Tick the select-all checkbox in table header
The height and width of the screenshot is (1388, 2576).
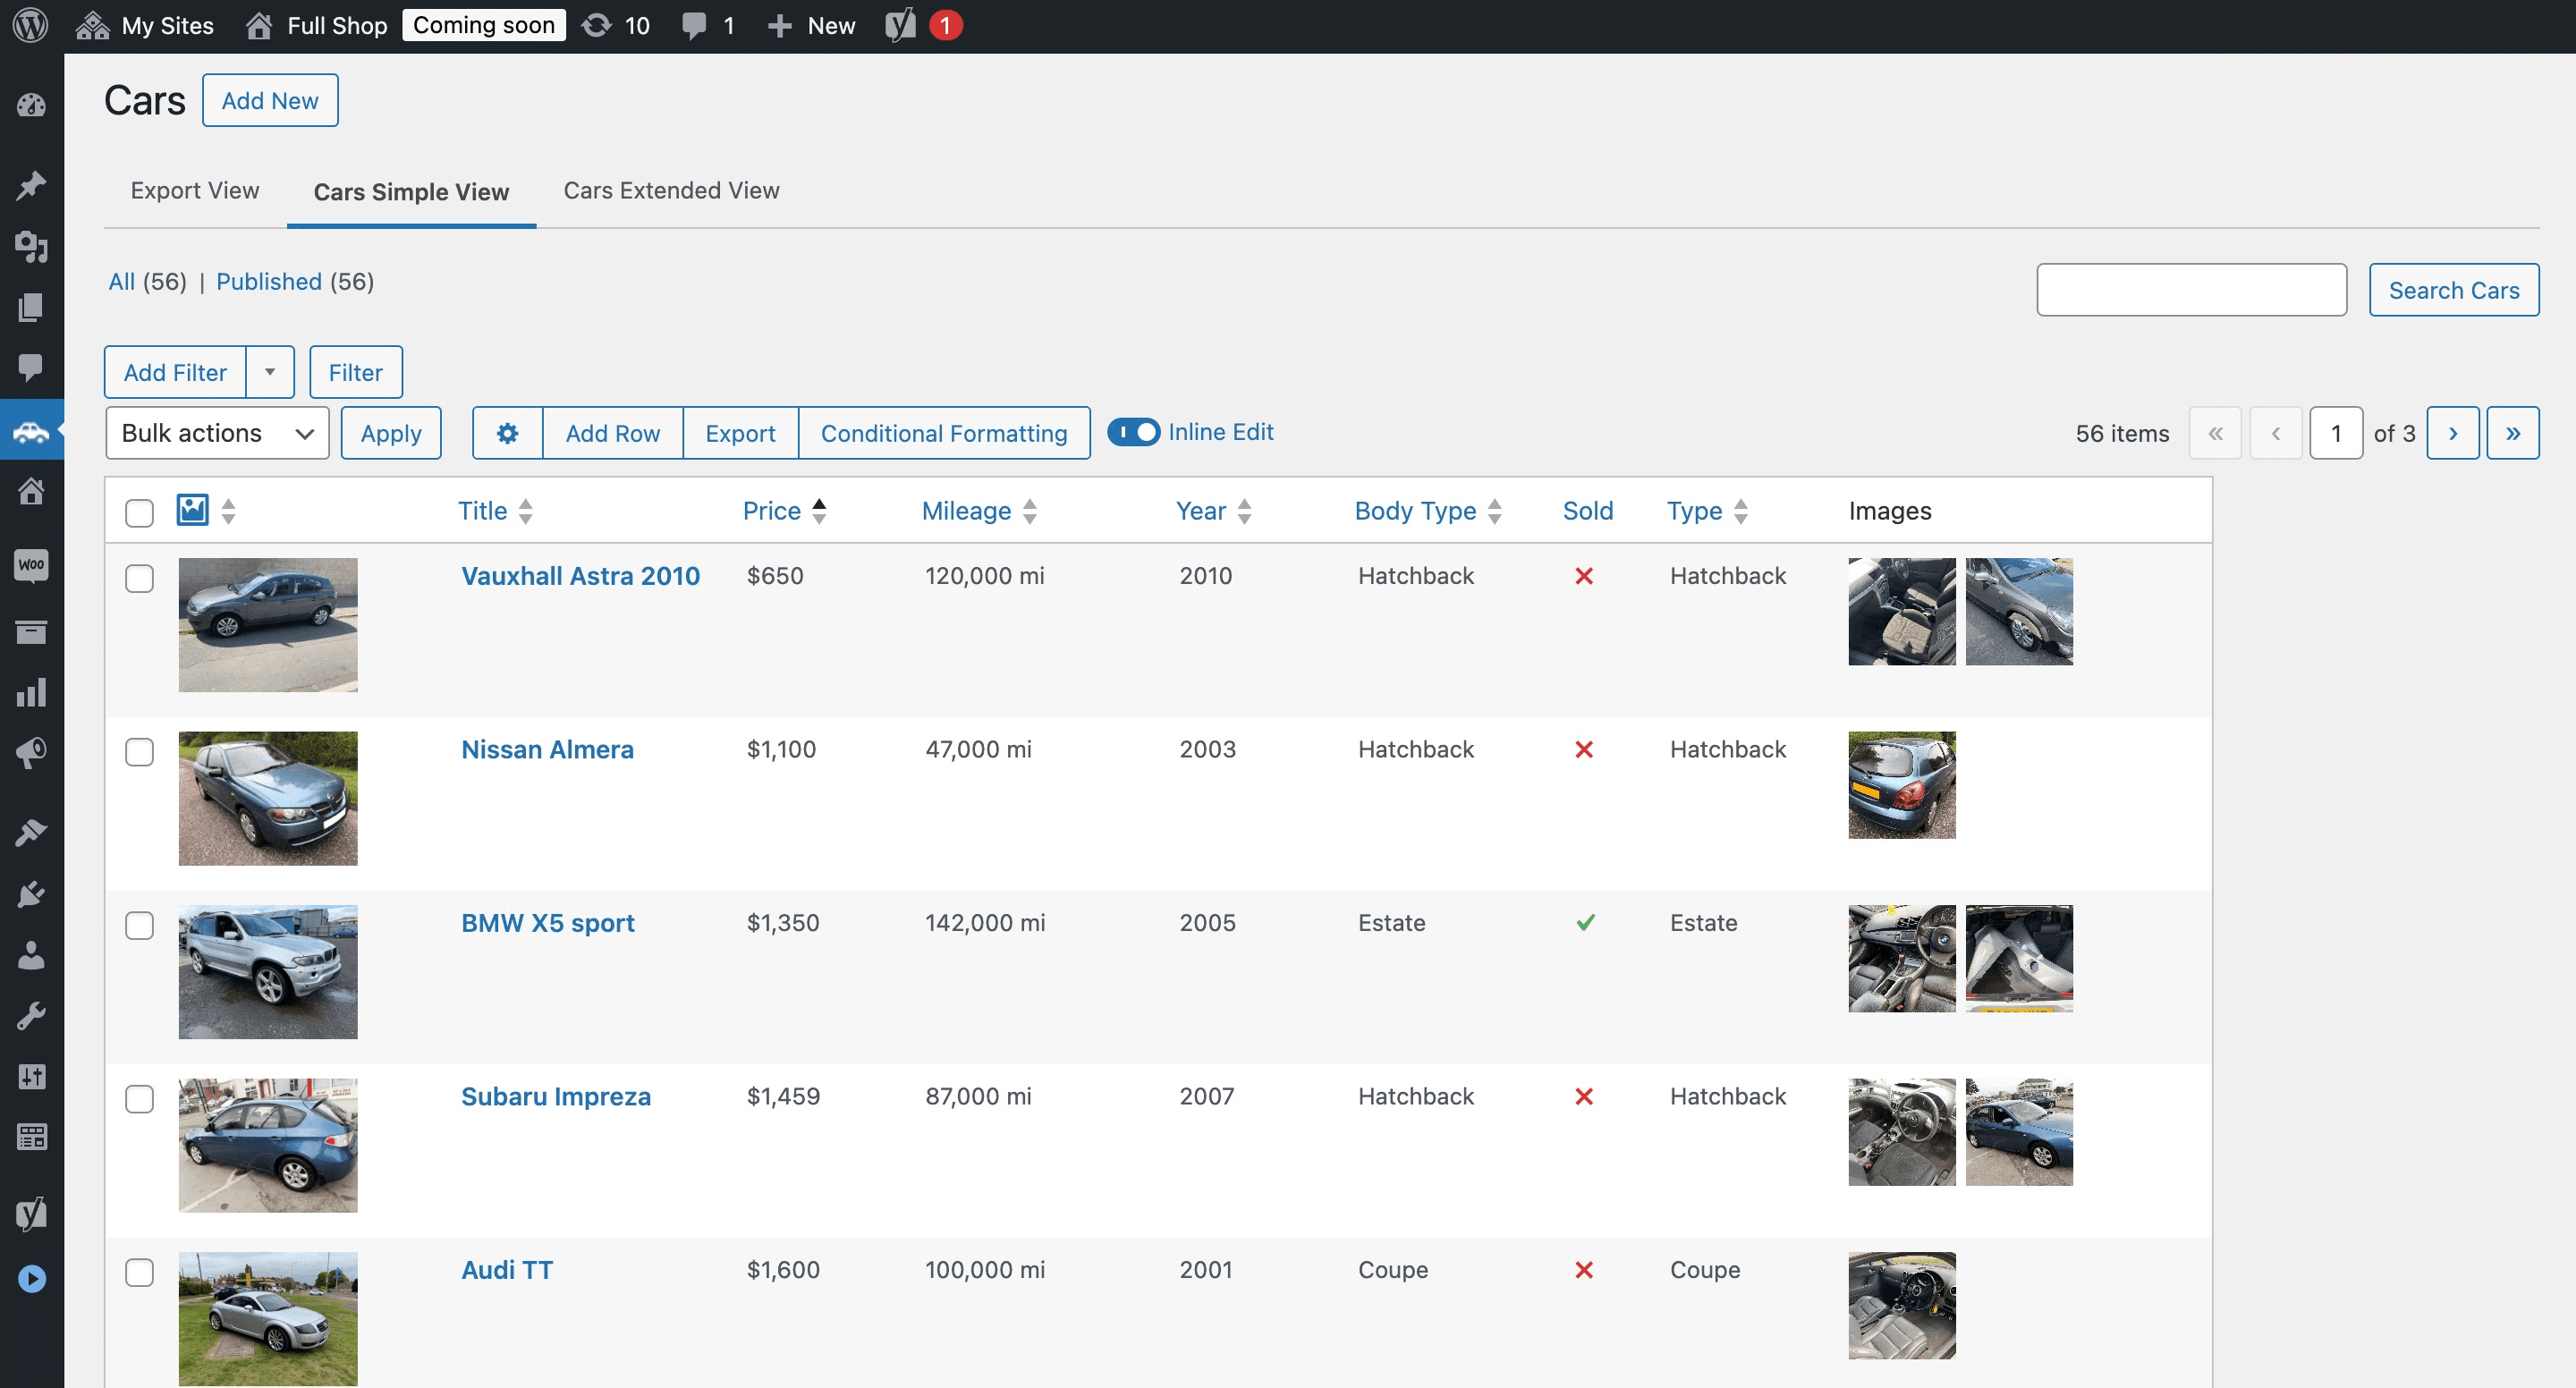tap(139, 513)
